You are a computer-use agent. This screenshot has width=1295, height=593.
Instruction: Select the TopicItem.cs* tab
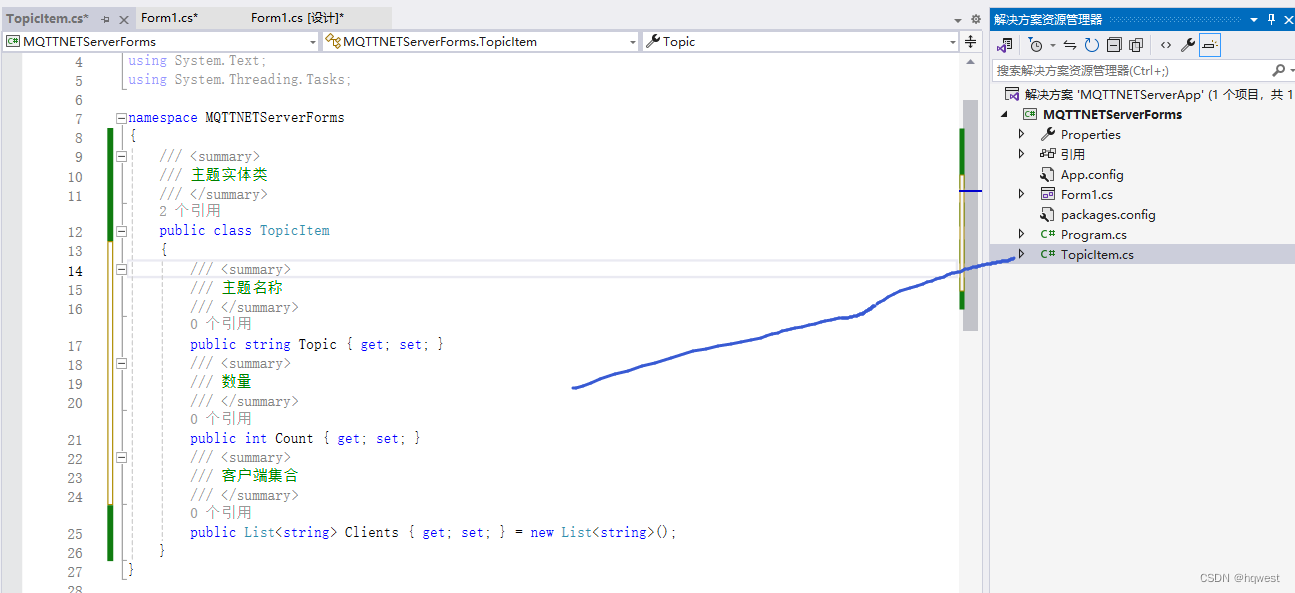click(x=47, y=18)
